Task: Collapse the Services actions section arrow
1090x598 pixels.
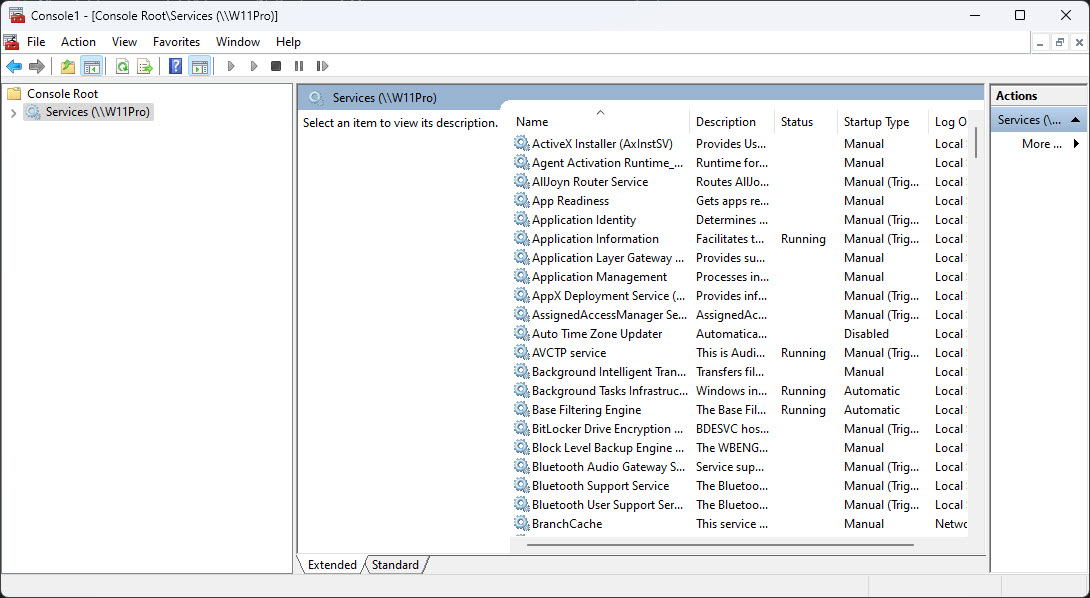Action: coord(1075,120)
